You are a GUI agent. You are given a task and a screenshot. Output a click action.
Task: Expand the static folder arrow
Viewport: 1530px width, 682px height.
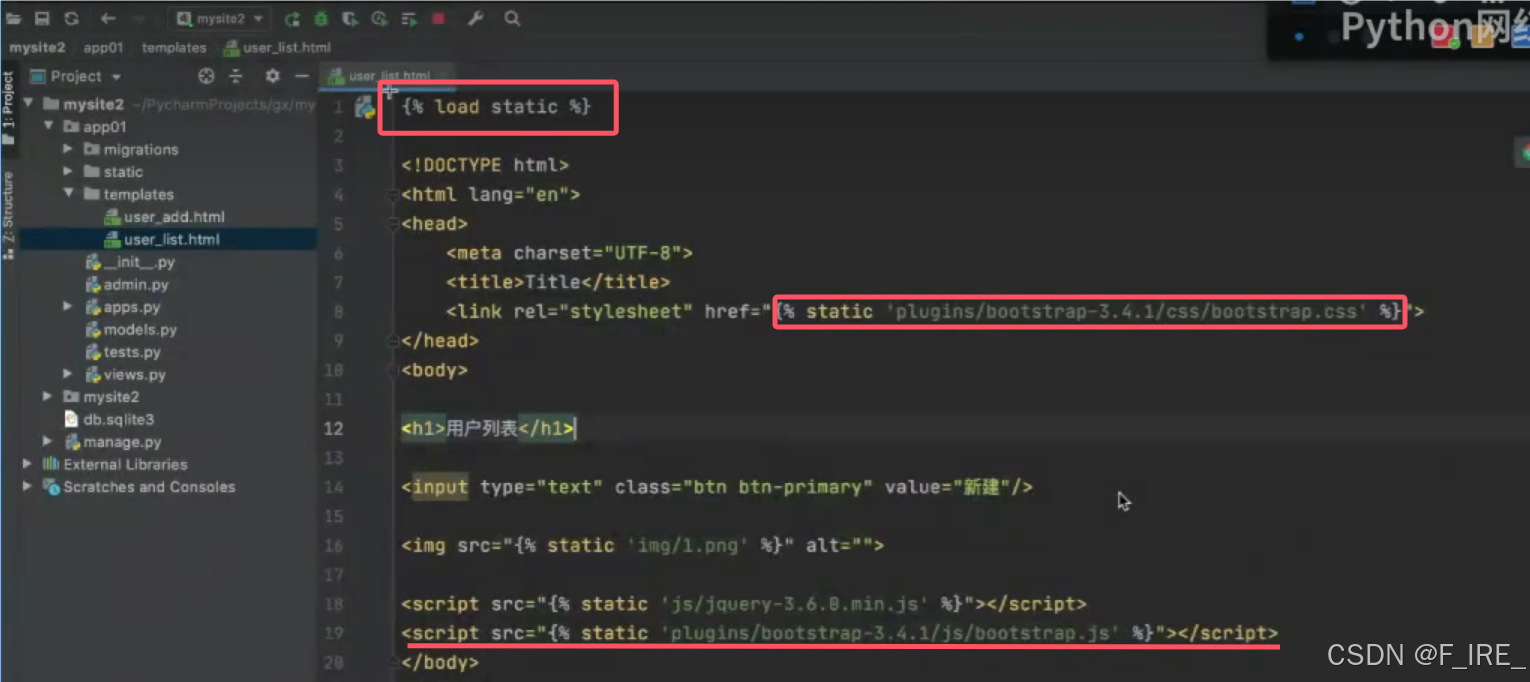pos(68,171)
